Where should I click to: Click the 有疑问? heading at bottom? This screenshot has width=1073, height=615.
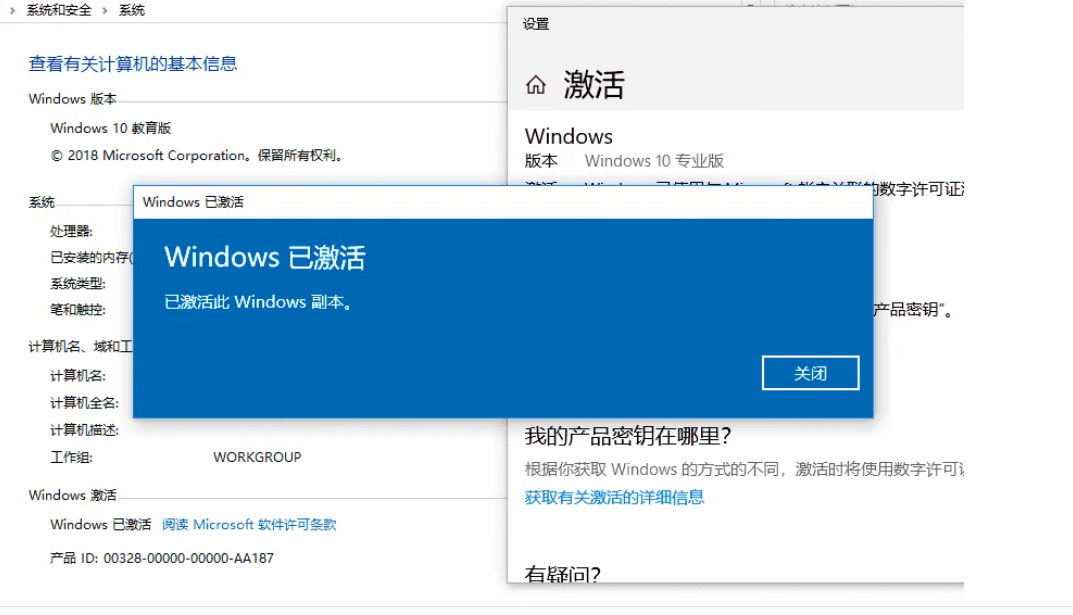point(563,573)
